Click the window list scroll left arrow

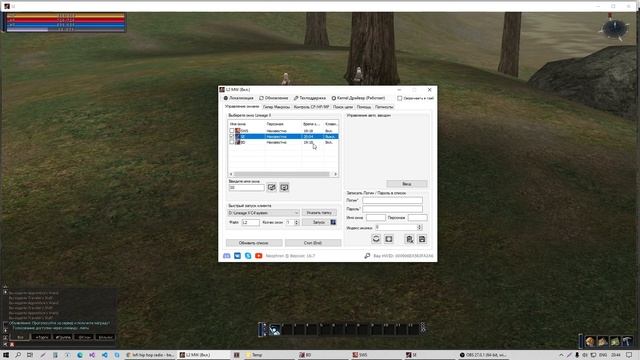[x=231, y=174]
